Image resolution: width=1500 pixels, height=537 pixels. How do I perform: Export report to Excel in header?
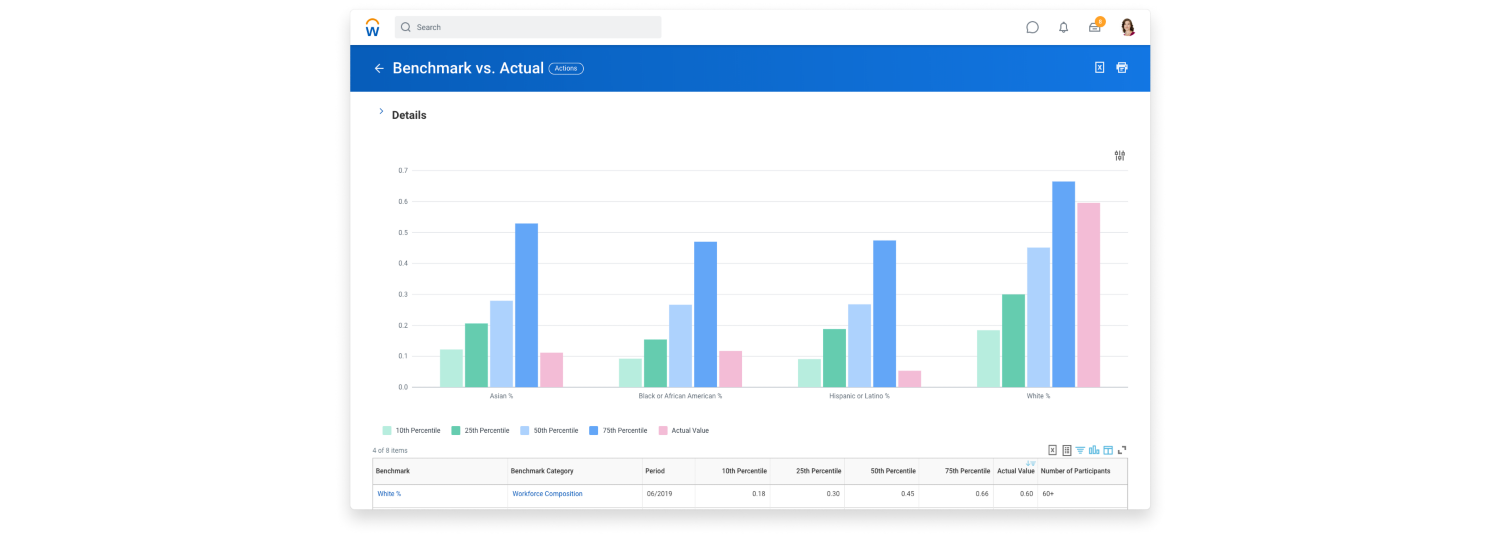[1099, 68]
